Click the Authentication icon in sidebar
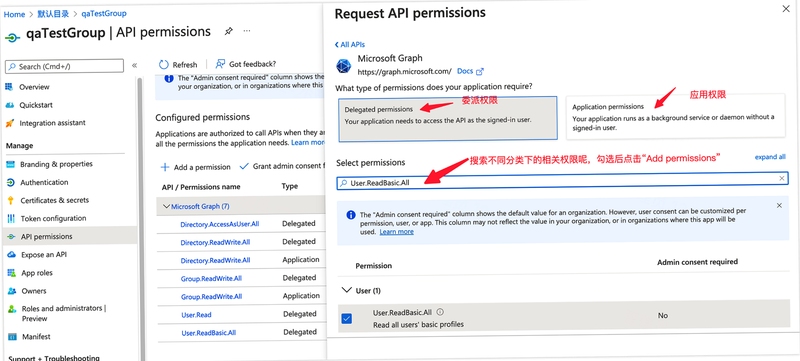800x361 pixels. pyautogui.click(x=11, y=183)
